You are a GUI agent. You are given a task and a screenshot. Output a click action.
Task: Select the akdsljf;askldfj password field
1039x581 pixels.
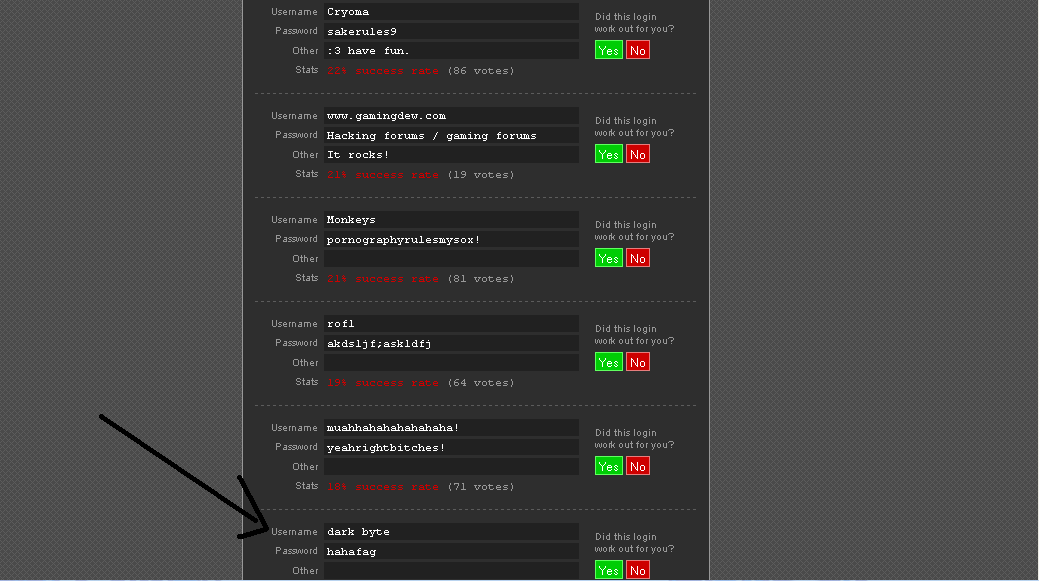(x=451, y=343)
